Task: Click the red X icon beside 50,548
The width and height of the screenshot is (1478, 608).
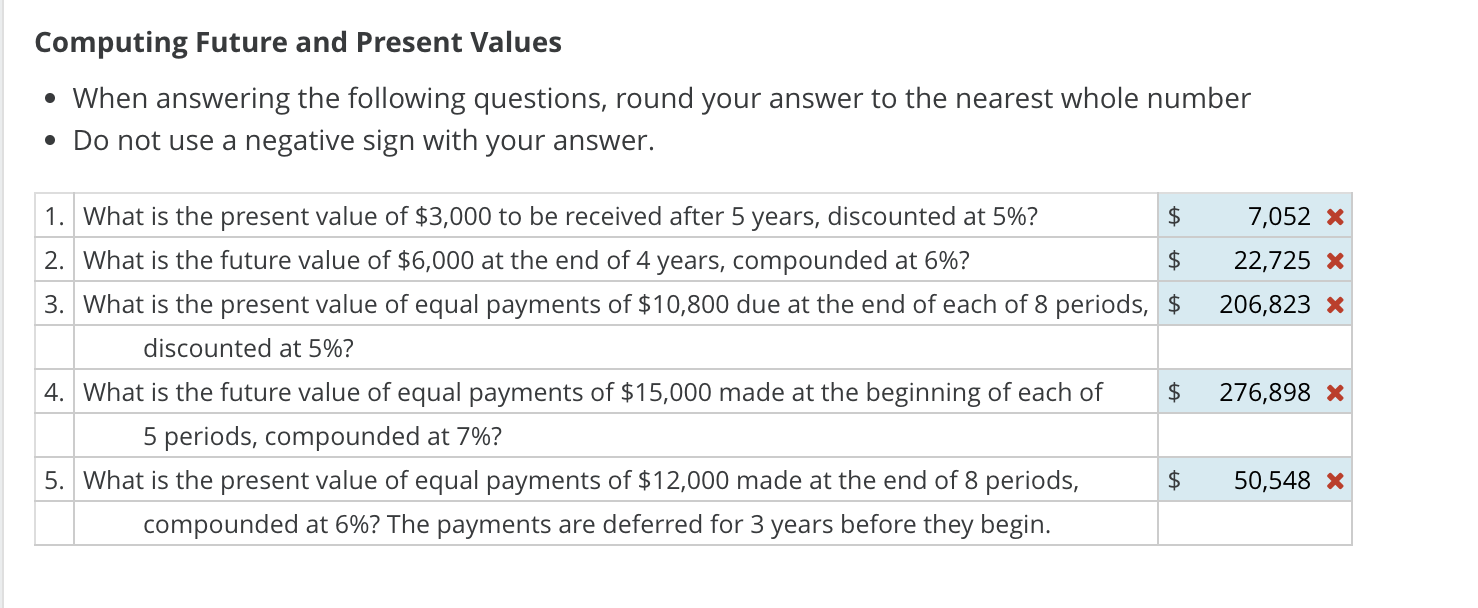Action: pyautogui.click(x=1334, y=480)
